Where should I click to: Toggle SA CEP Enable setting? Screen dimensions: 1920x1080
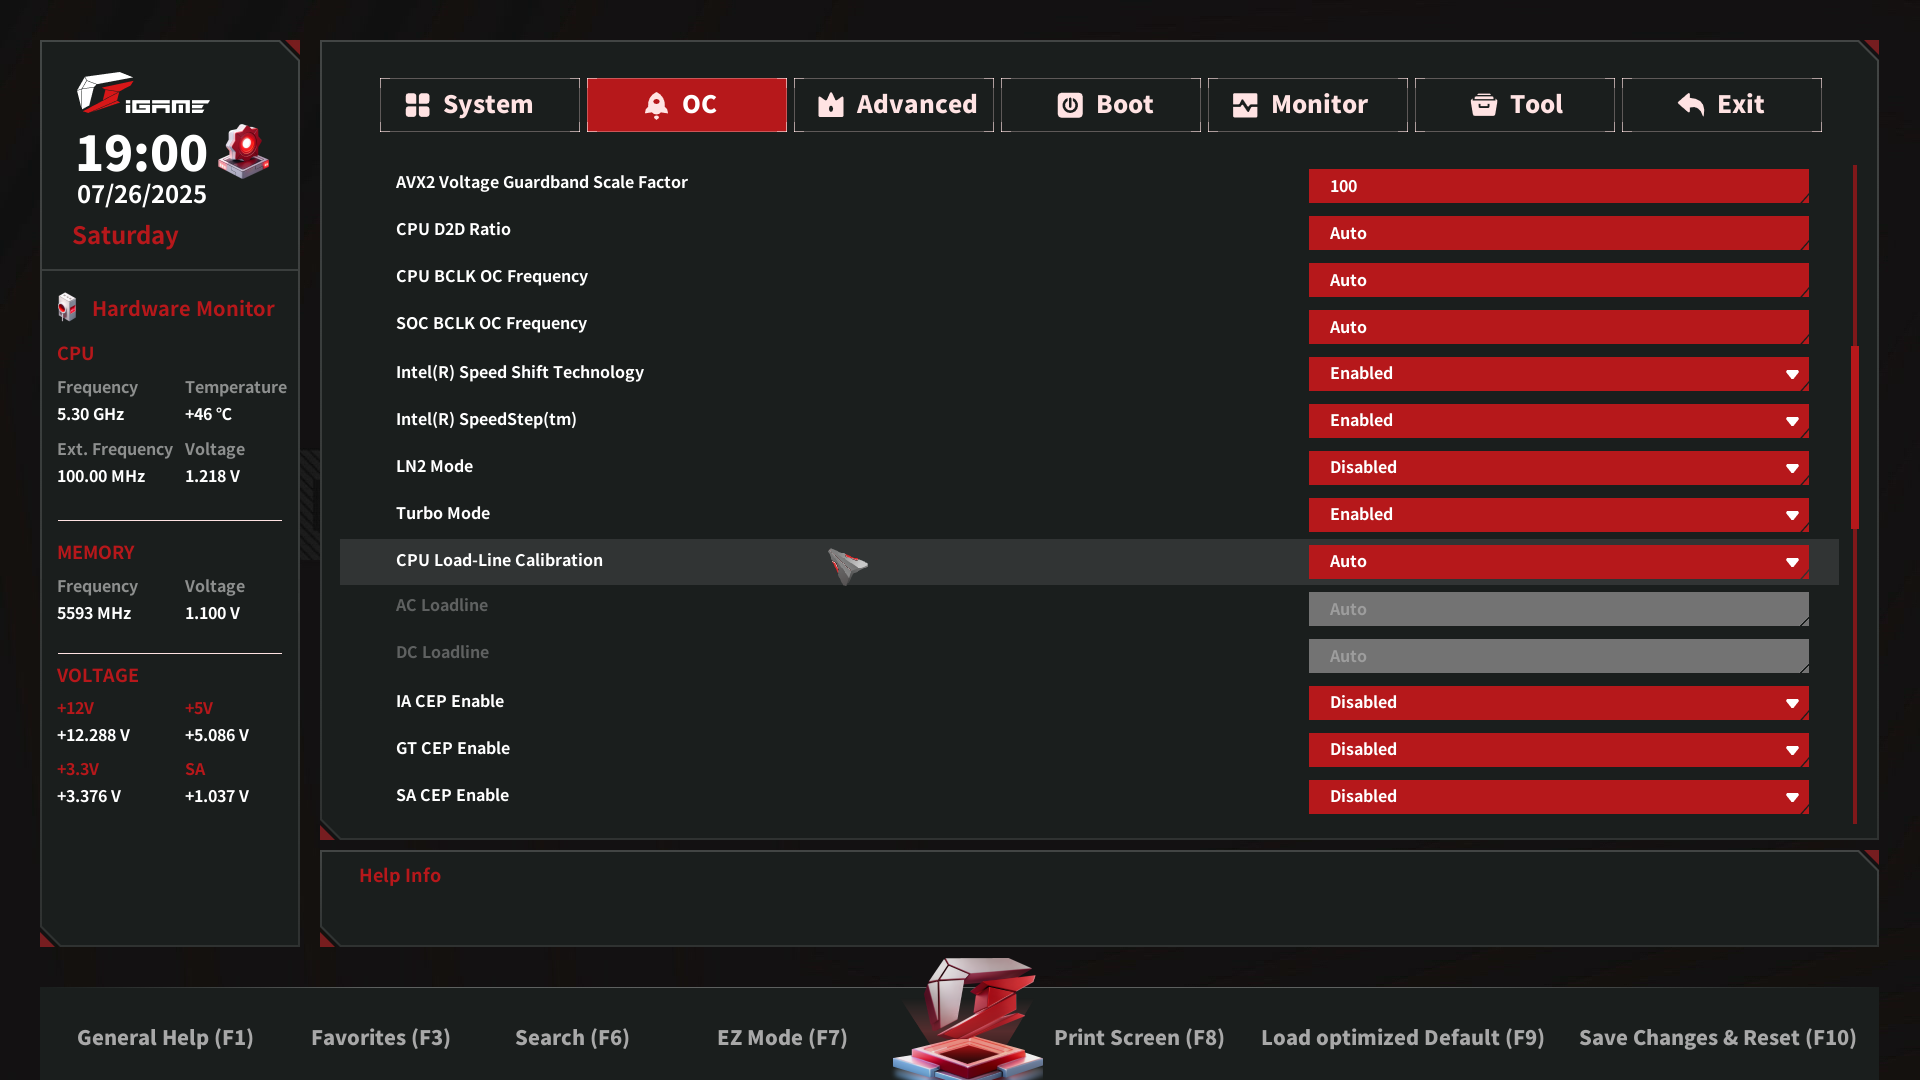pos(1558,796)
